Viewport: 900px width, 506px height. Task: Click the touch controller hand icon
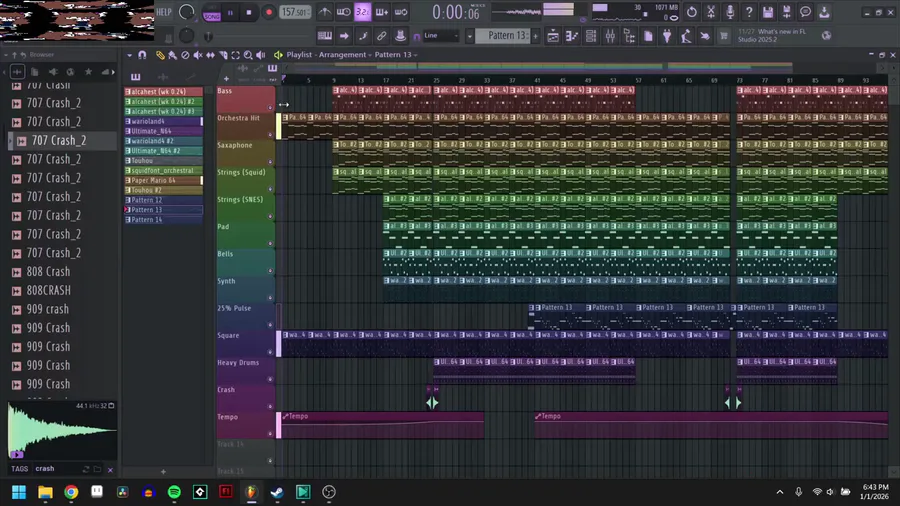705,36
